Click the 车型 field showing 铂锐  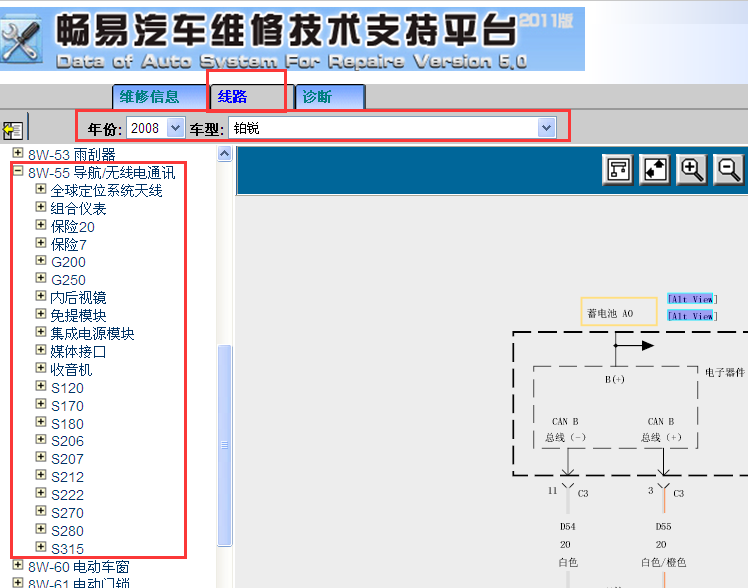[392, 128]
